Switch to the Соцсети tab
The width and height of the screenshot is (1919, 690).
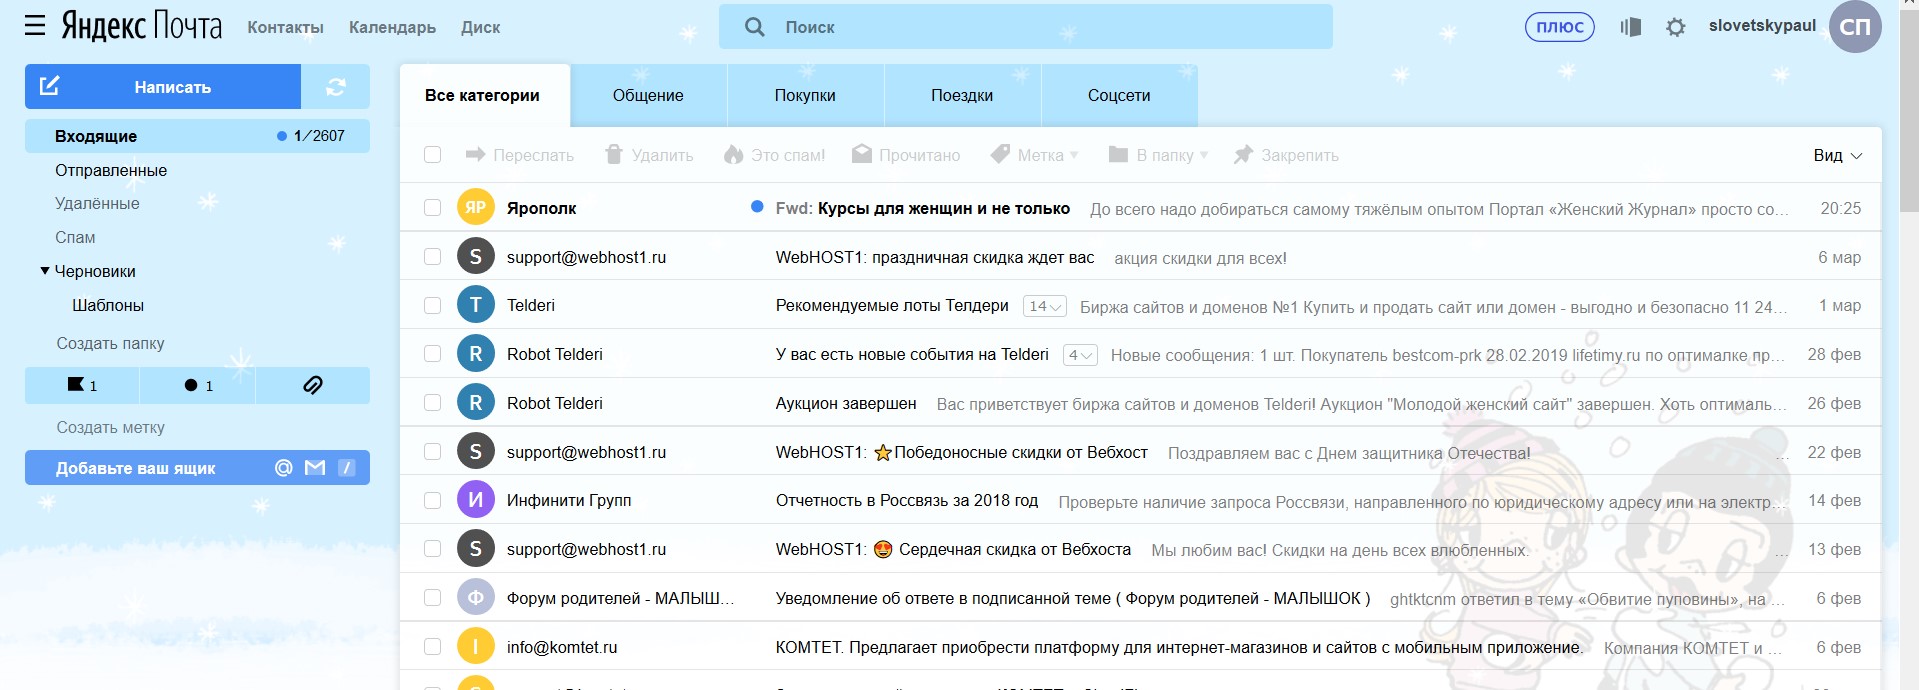1119,95
